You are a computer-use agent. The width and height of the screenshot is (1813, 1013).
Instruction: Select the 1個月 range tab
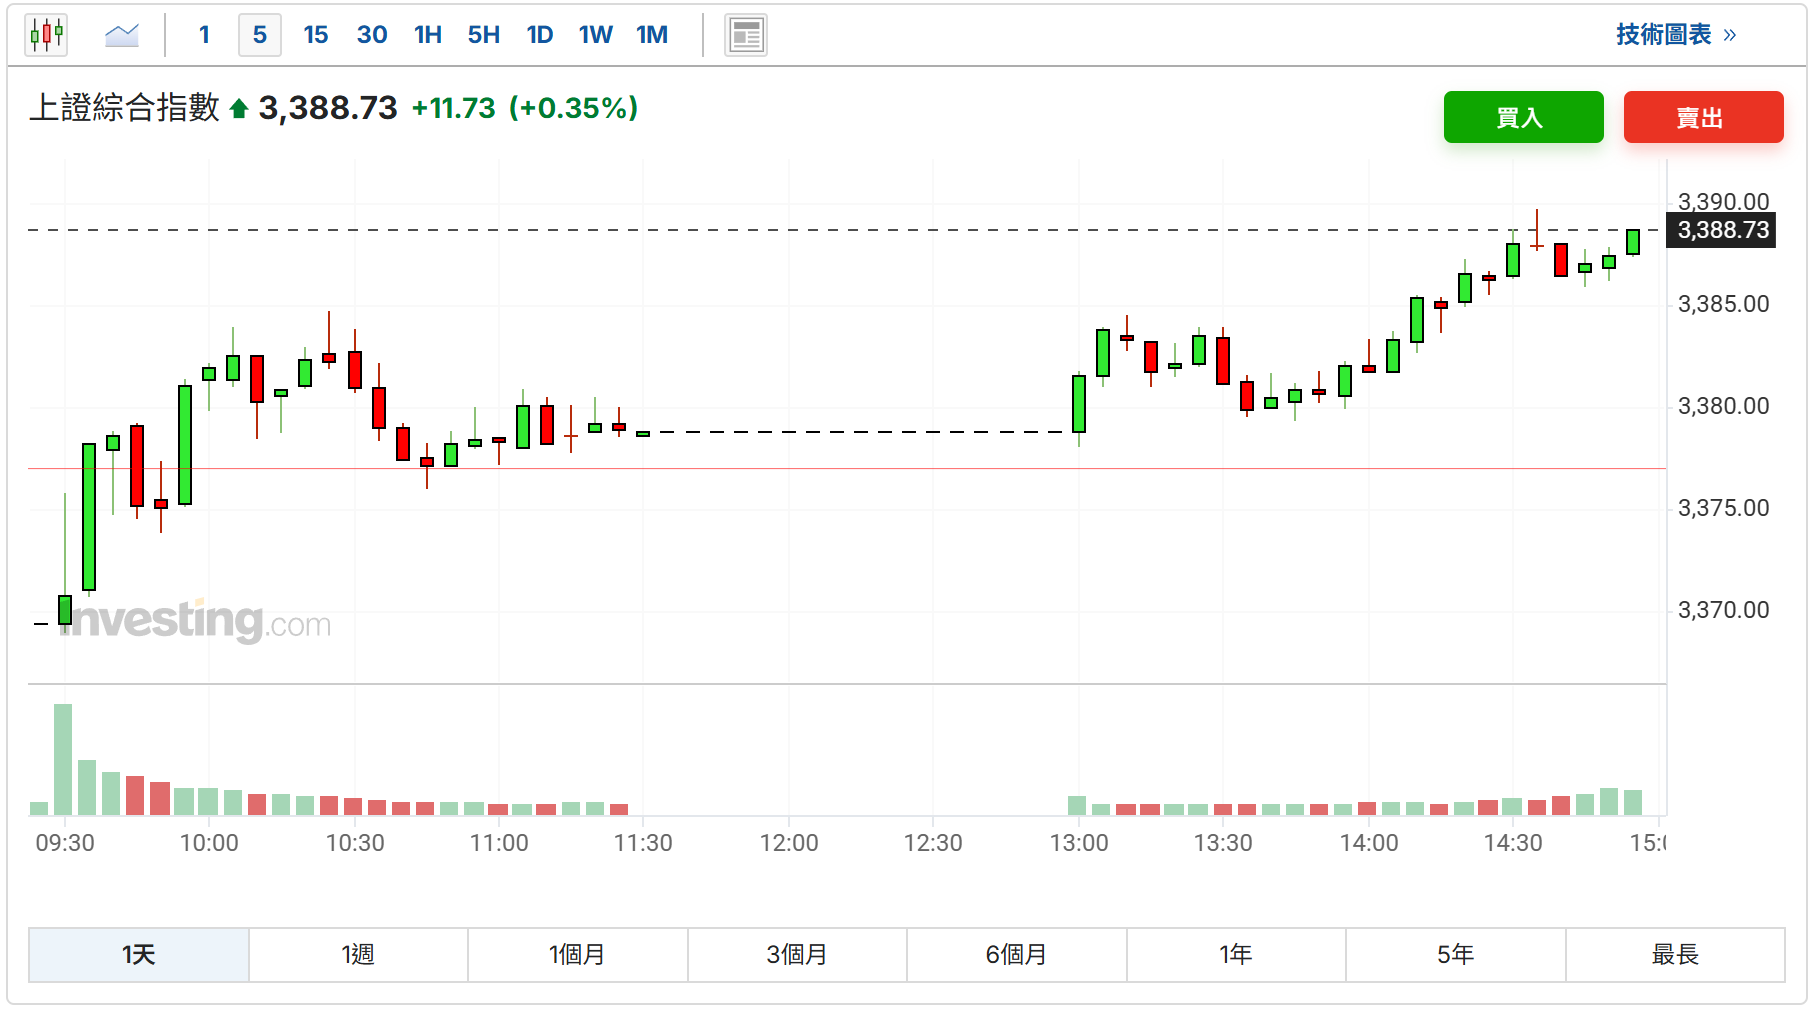coord(578,955)
